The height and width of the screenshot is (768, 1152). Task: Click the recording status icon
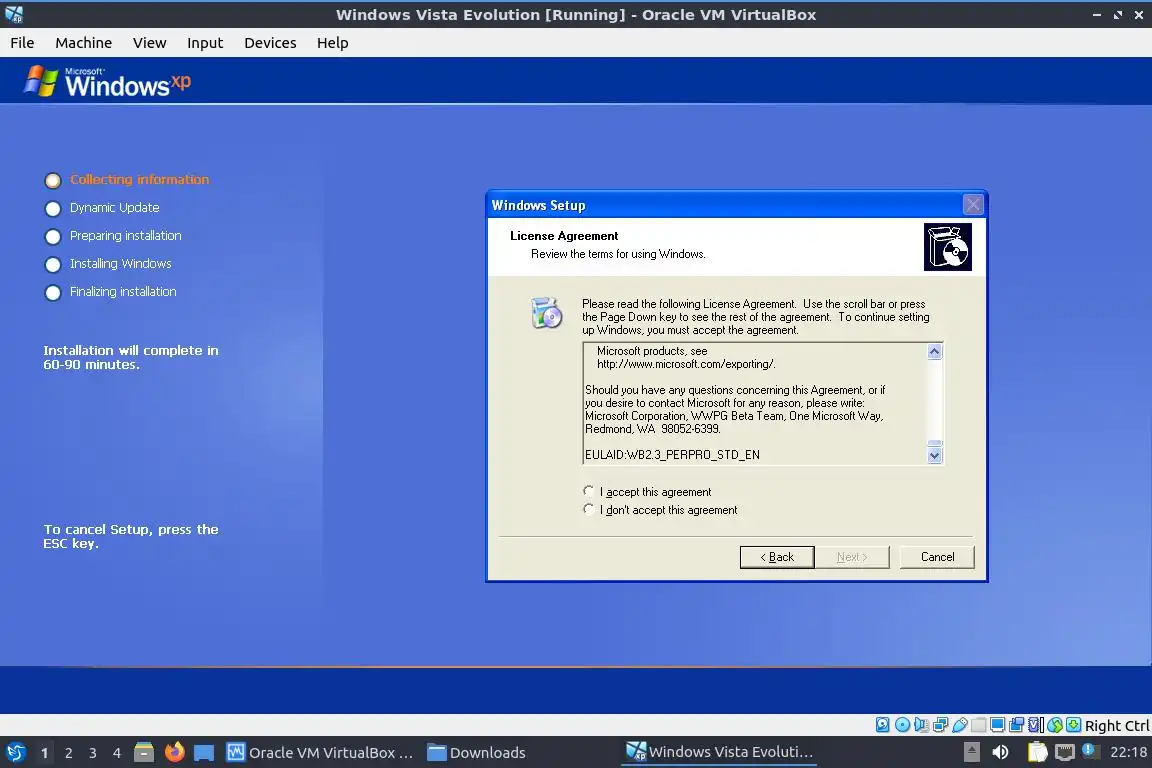click(1017, 725)
